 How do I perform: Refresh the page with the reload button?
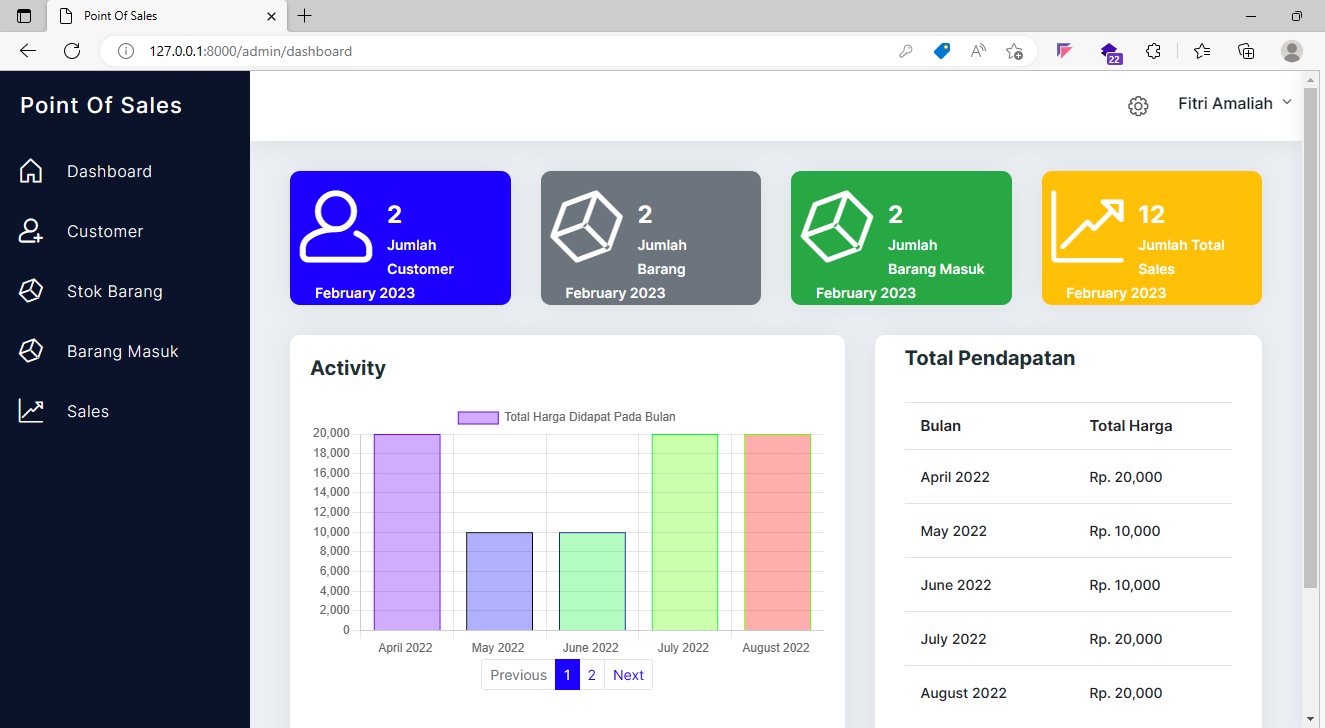tap(72, 51)
